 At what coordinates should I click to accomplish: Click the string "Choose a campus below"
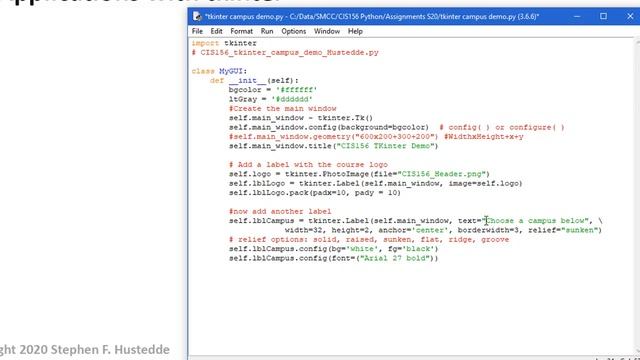(535, 221)
